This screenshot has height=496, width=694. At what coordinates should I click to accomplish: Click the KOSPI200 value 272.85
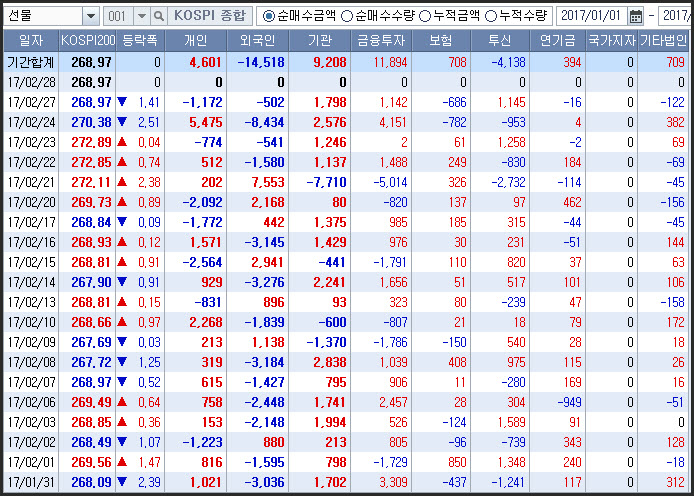point(91,162)
